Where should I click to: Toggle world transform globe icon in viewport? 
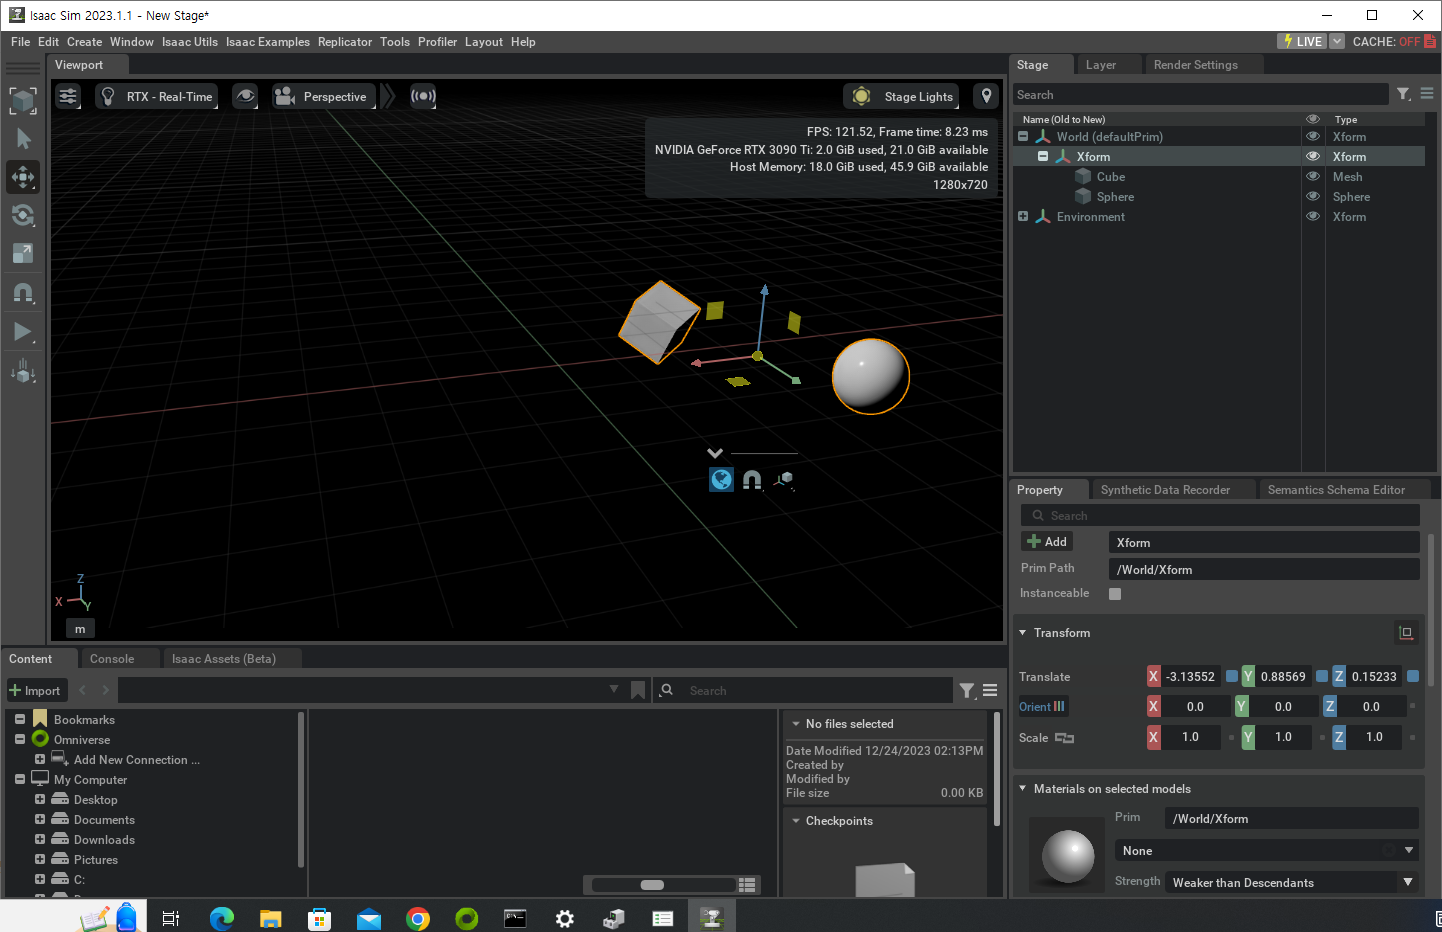click(721, 480)
